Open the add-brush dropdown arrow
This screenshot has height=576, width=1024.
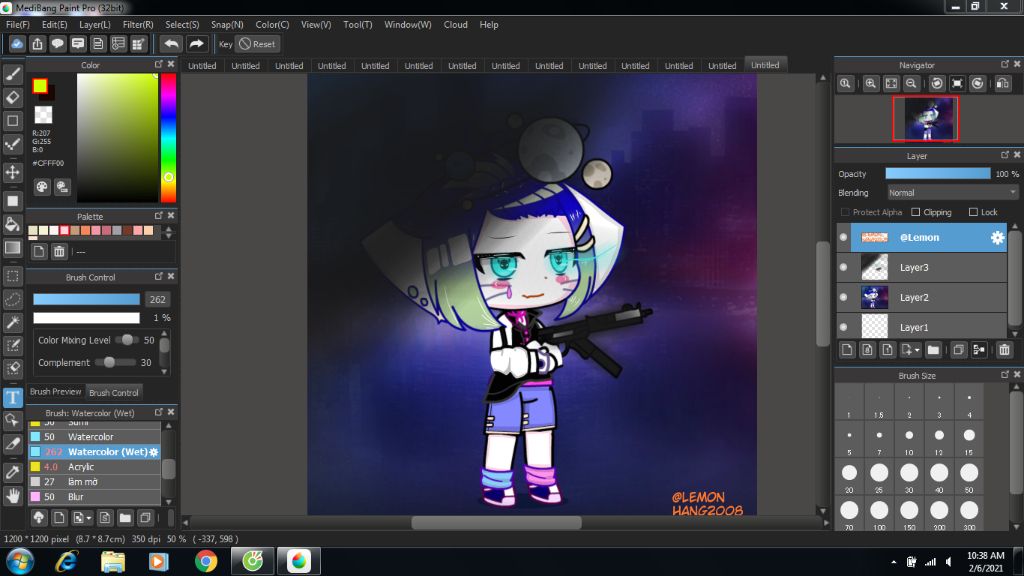89,519
